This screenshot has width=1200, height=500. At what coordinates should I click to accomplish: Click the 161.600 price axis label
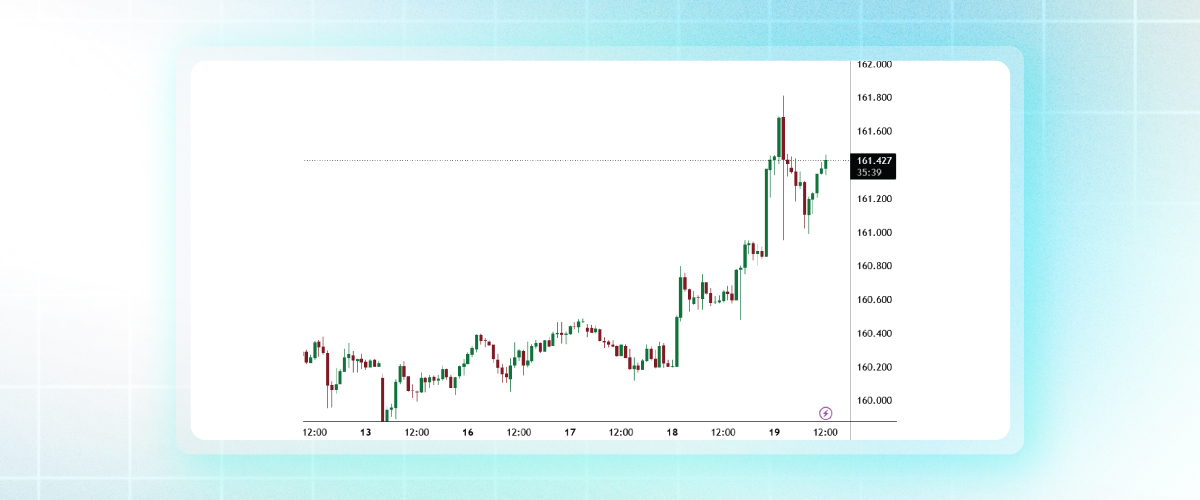(x=875, y=132)
